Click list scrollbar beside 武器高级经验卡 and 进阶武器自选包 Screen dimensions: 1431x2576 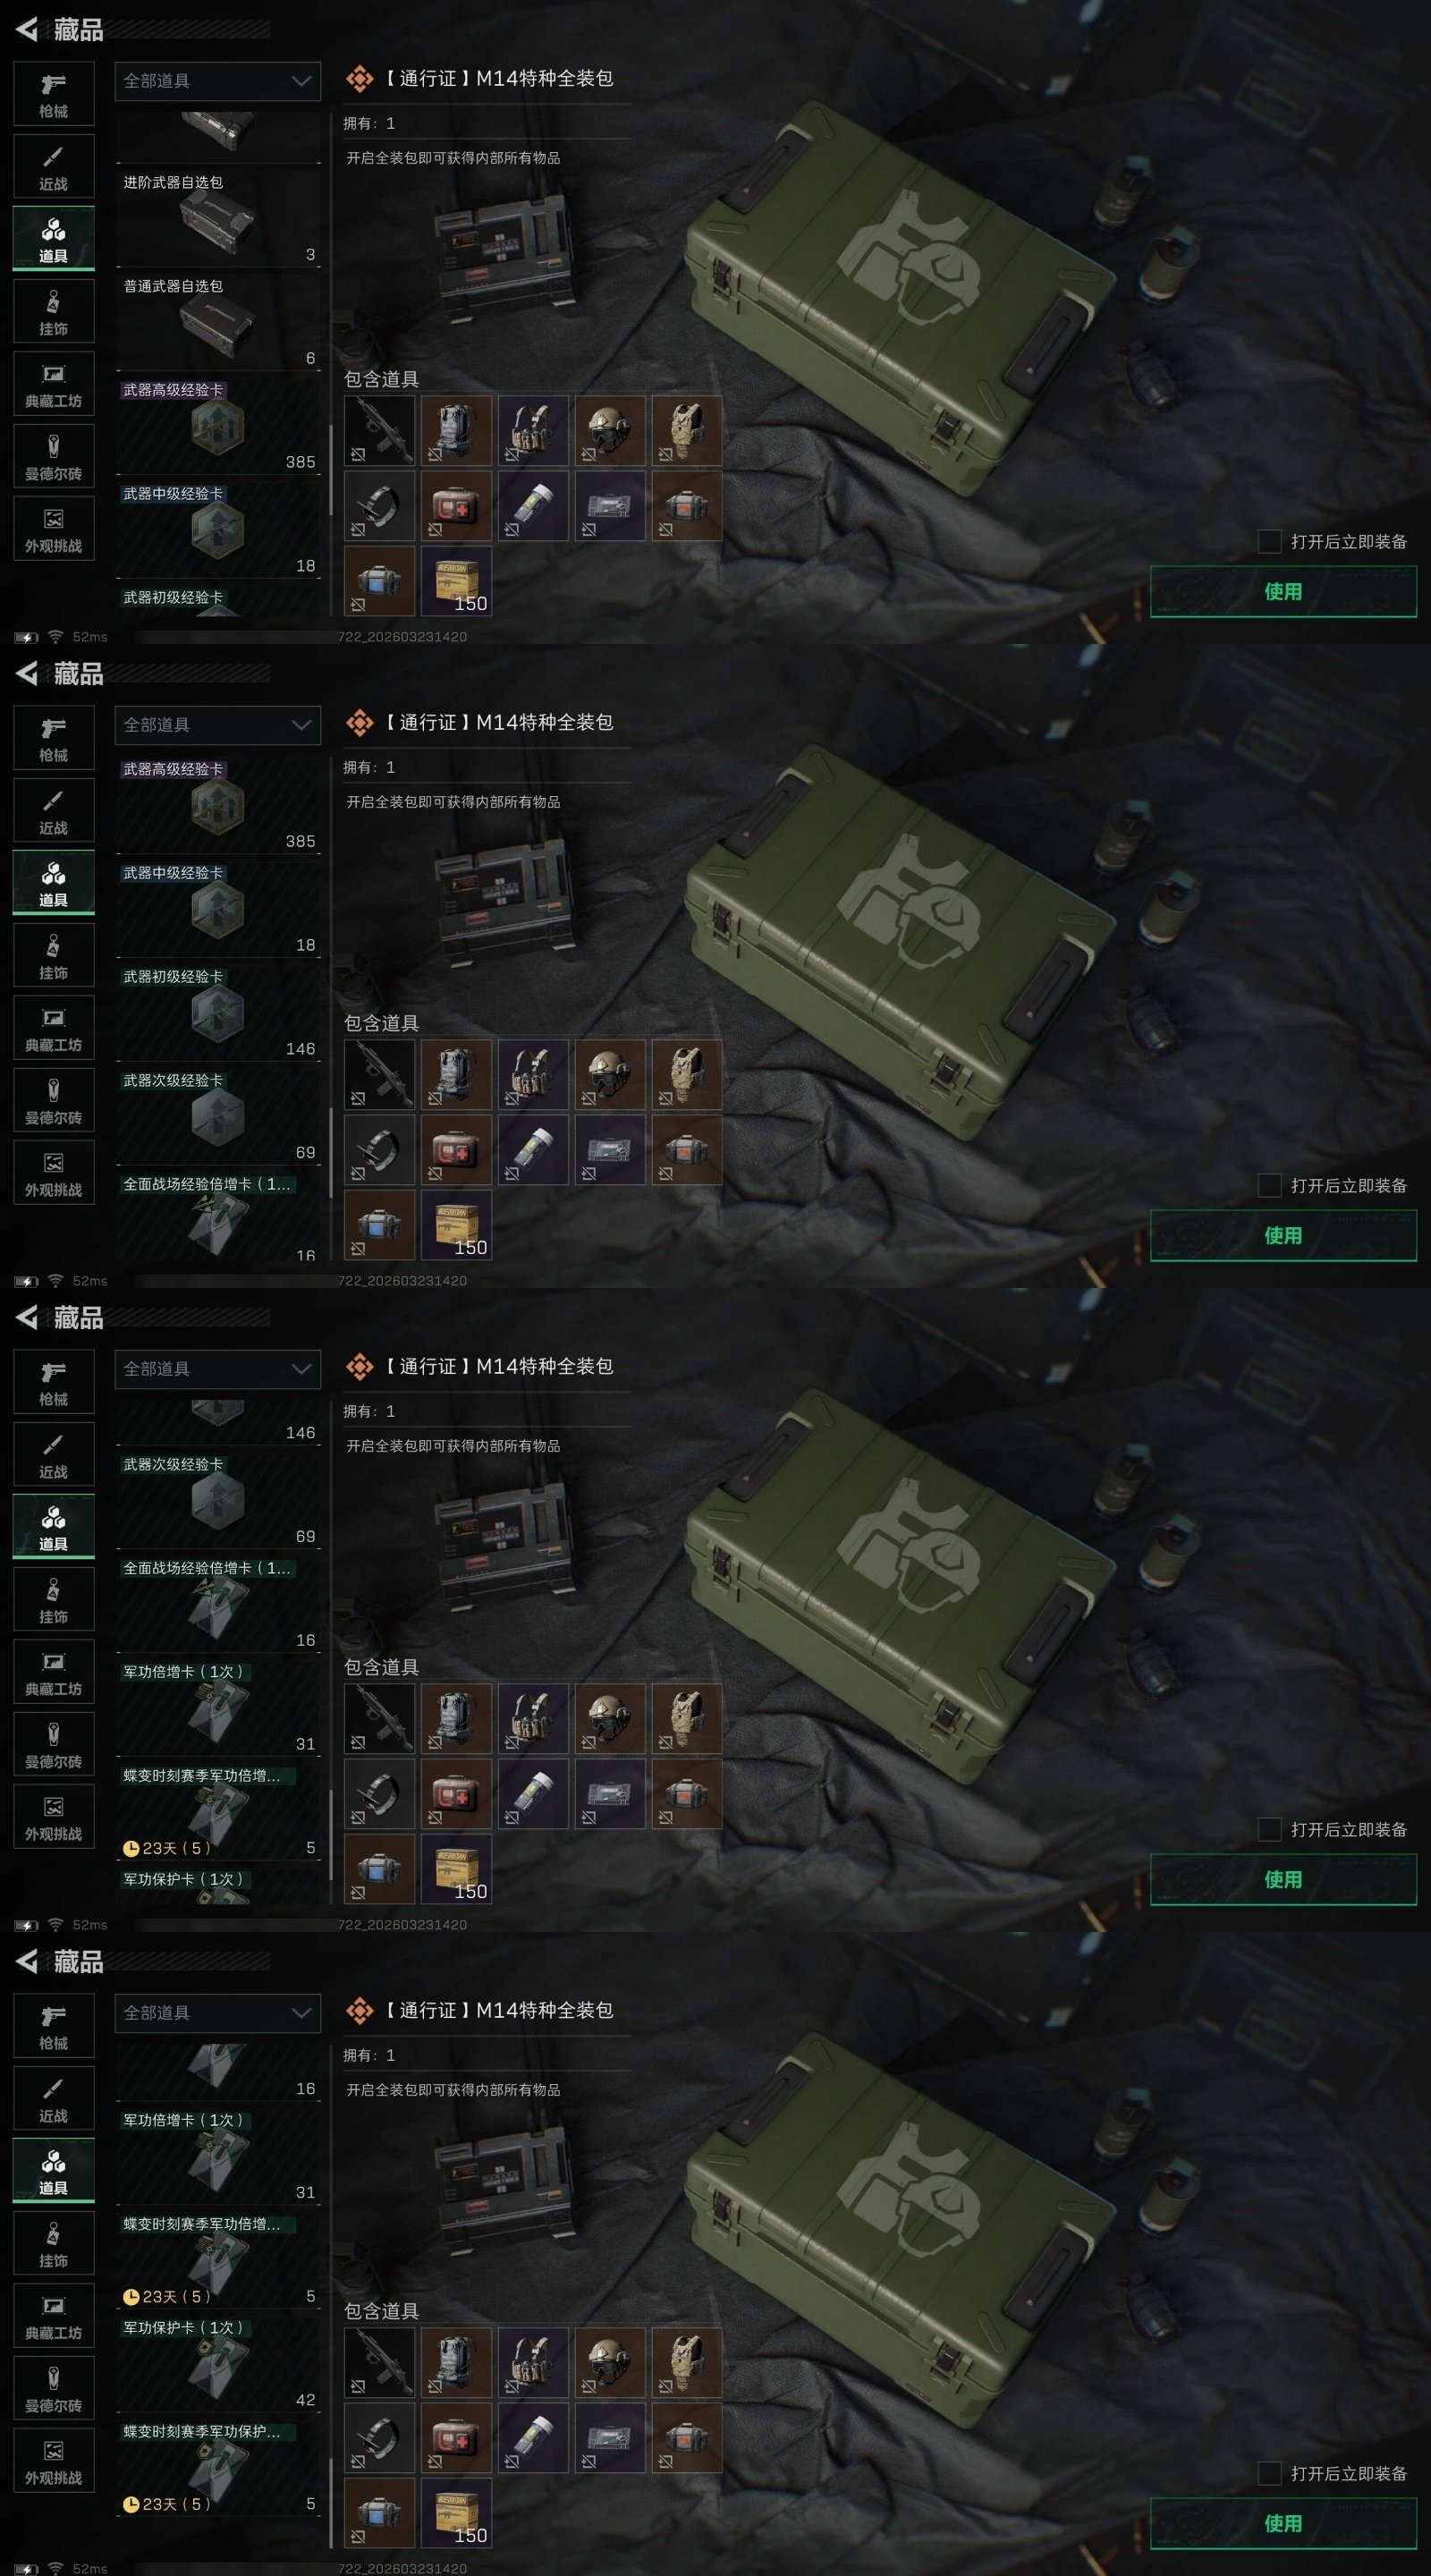(331, 470)
